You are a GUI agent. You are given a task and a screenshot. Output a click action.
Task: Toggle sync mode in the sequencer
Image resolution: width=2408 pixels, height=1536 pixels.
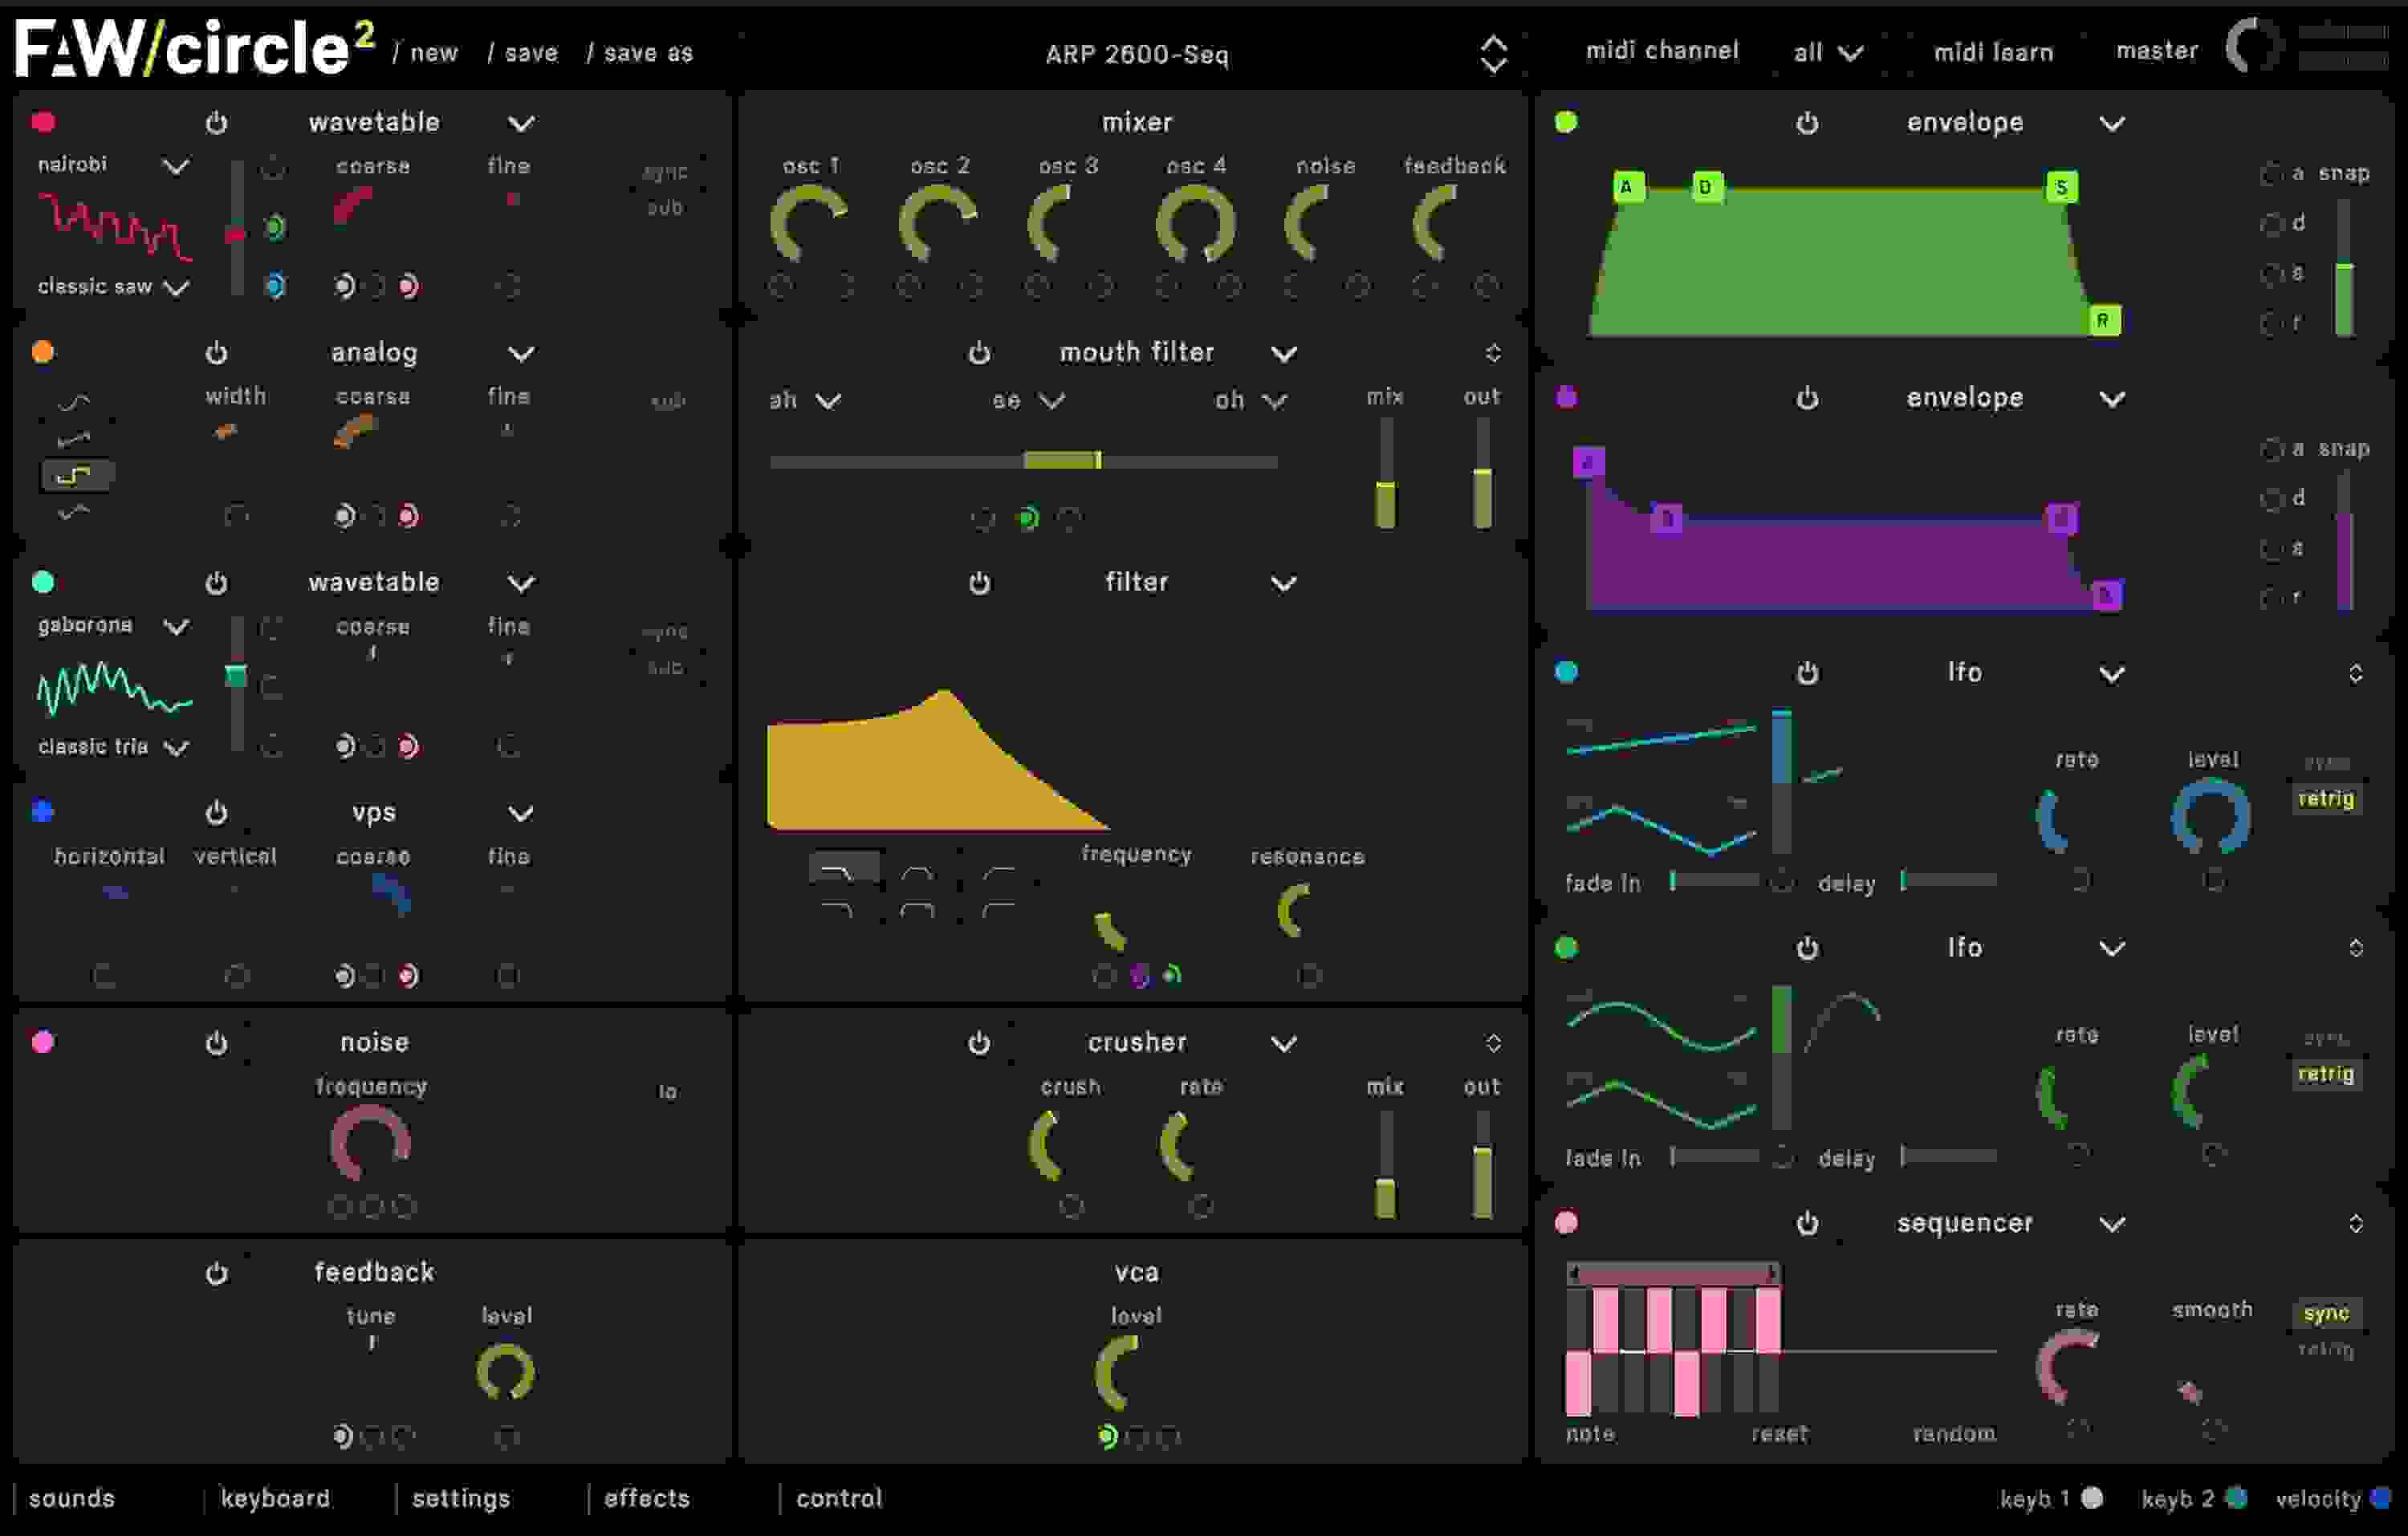pos(2327,1313)
